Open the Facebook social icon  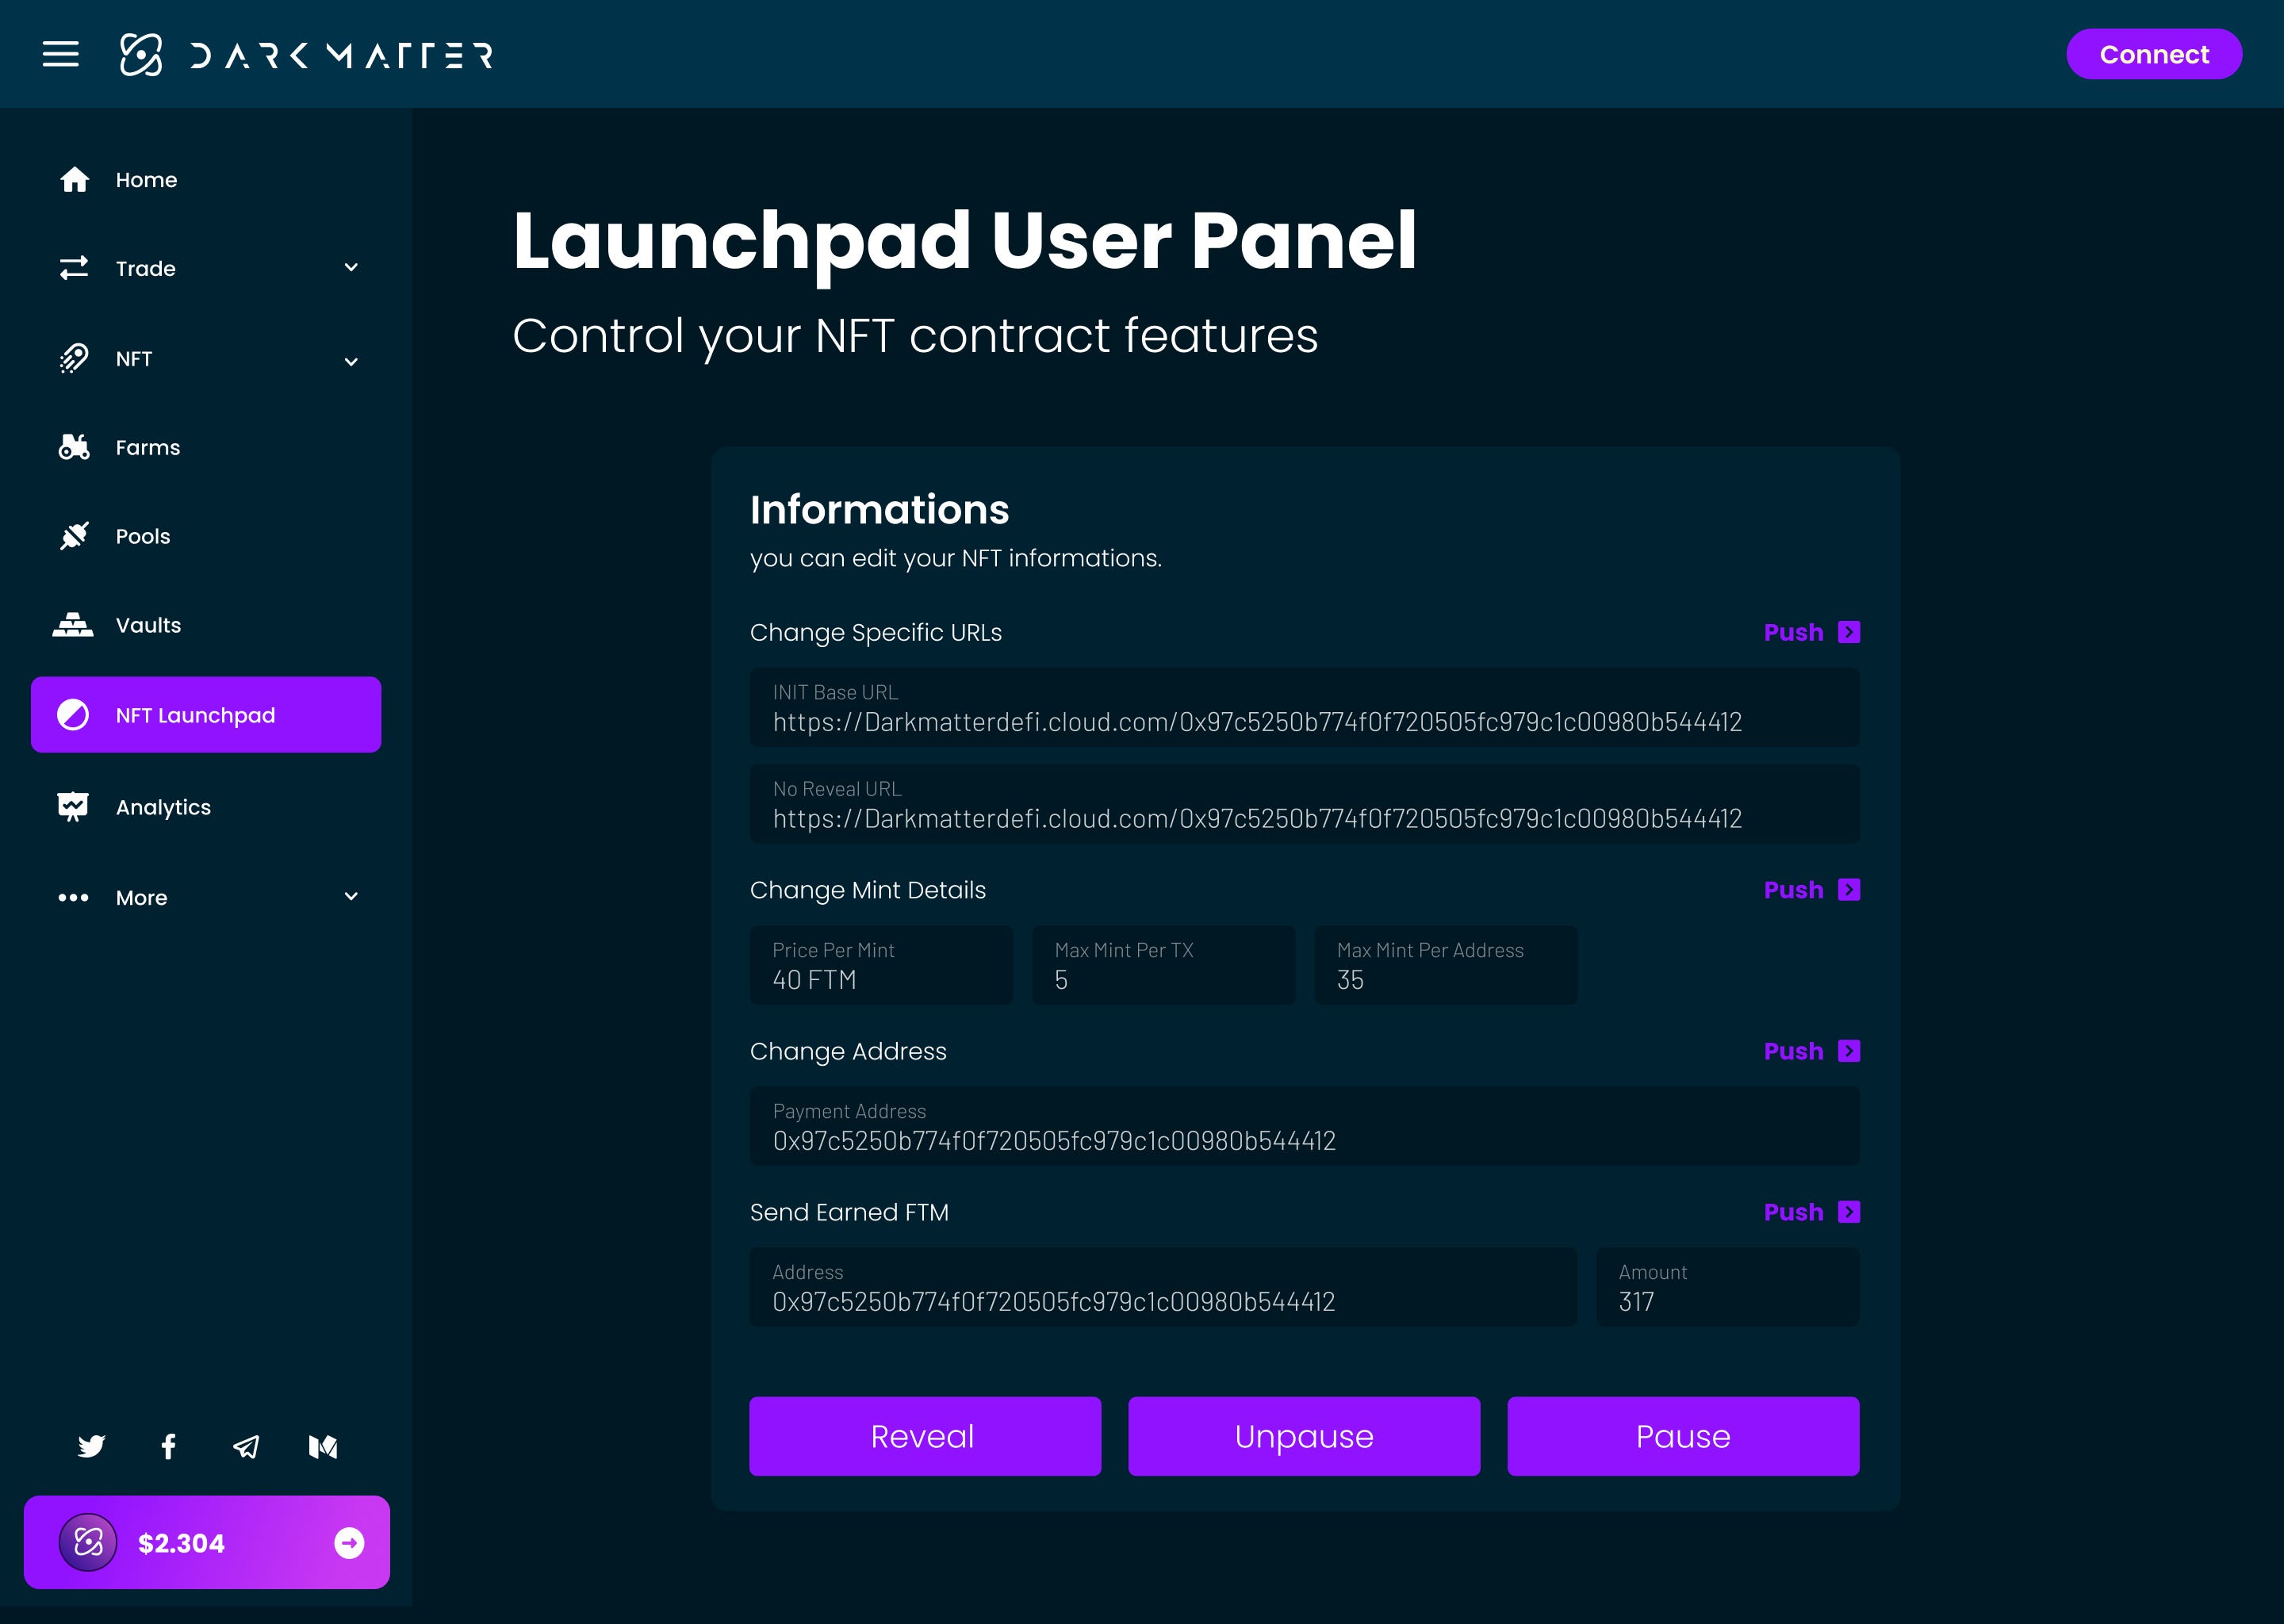coord(169,1446)
